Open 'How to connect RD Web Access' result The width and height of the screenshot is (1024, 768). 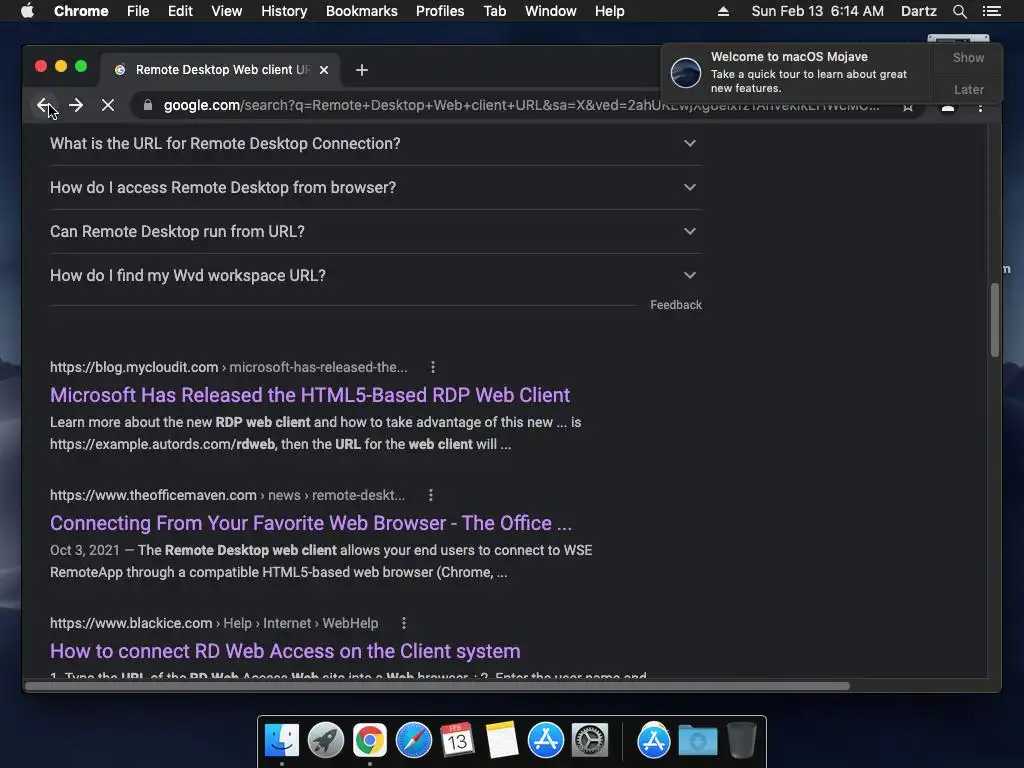click(x=285, y=651)
